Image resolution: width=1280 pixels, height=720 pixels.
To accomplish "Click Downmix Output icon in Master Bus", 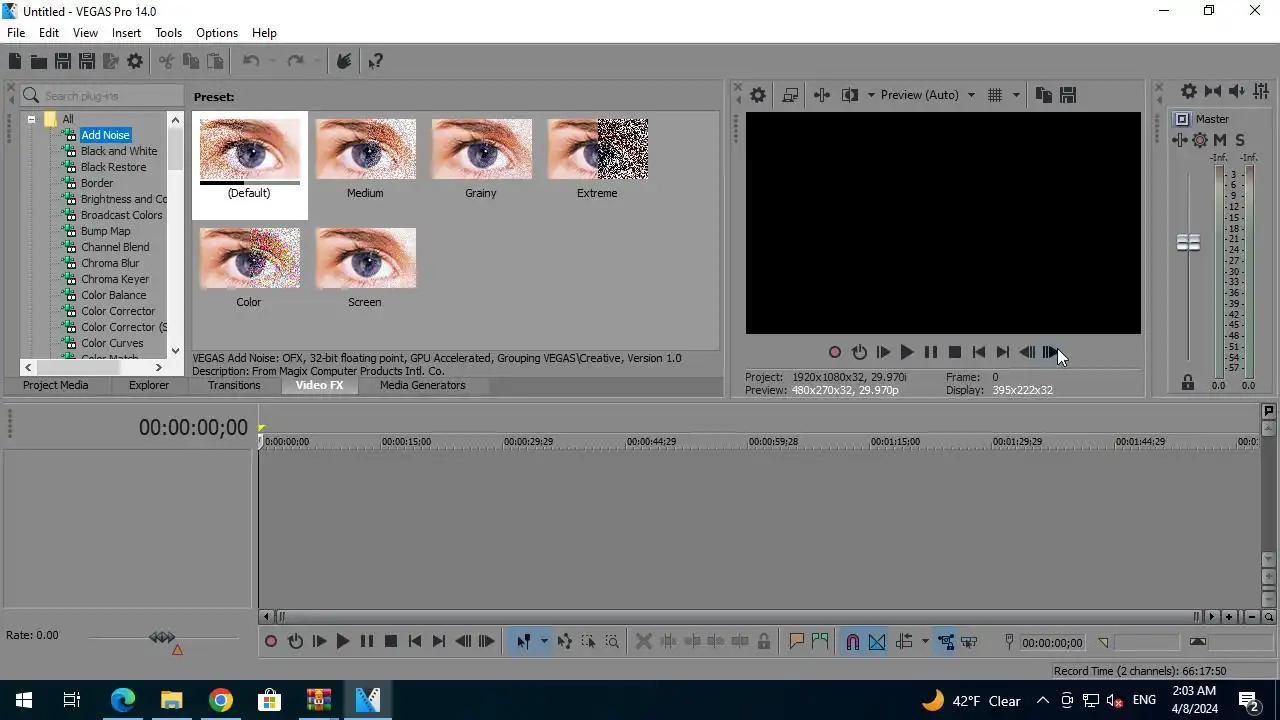I will point(1213,91).
